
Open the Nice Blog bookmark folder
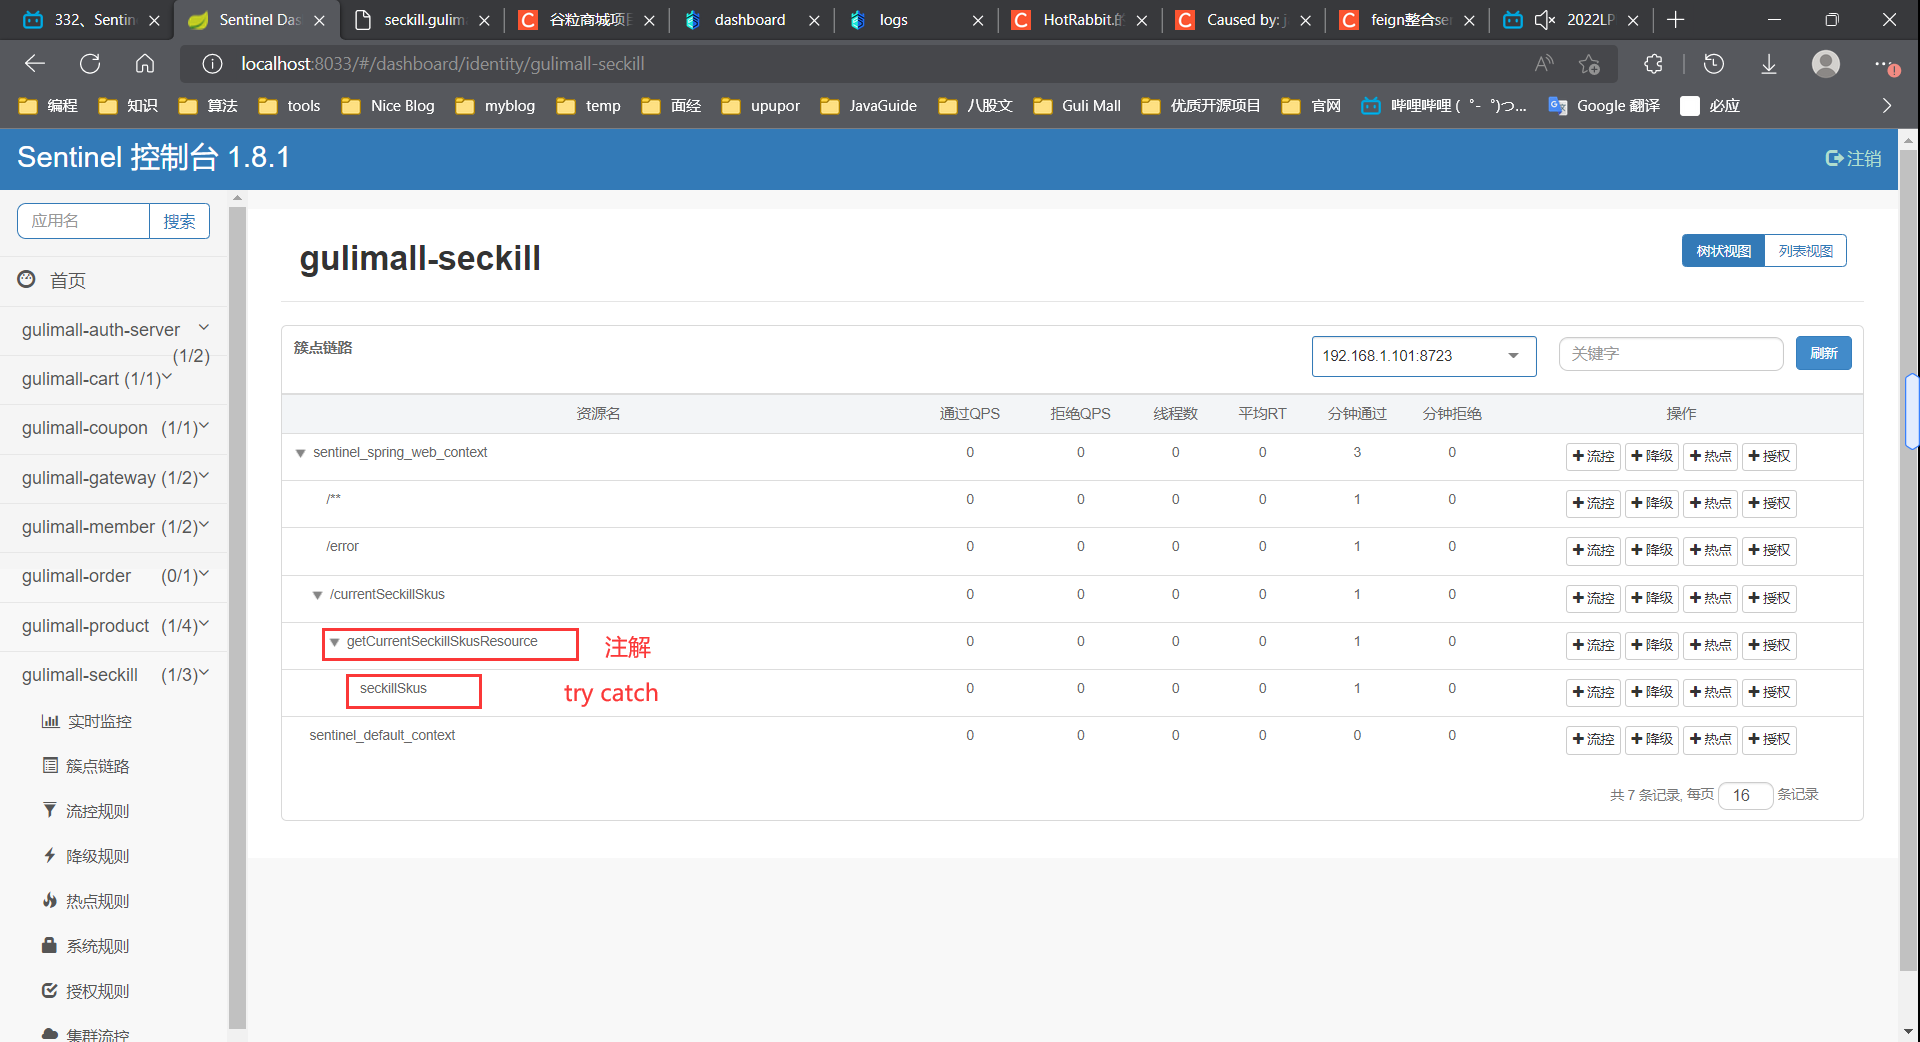(388, 106)
